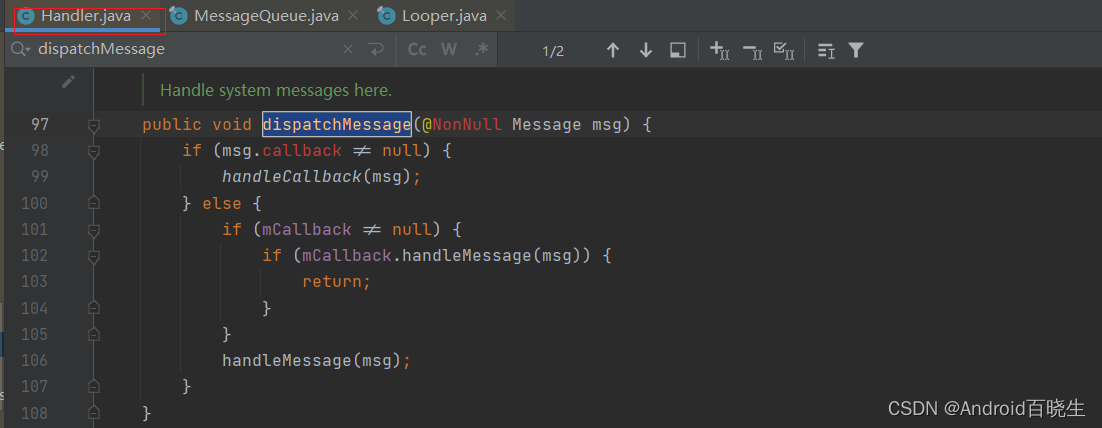Open the search filter funnel icon
The image size is (1102, 428).
click(x=855, y=50)
